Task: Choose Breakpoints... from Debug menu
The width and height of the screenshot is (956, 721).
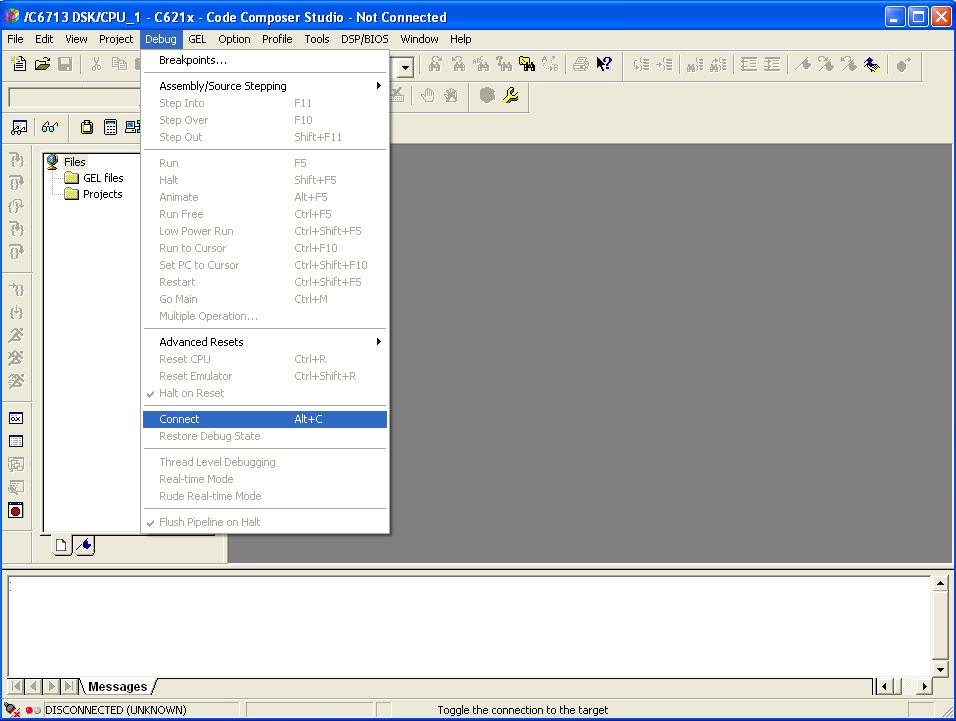Action: [x=265, y=60]
